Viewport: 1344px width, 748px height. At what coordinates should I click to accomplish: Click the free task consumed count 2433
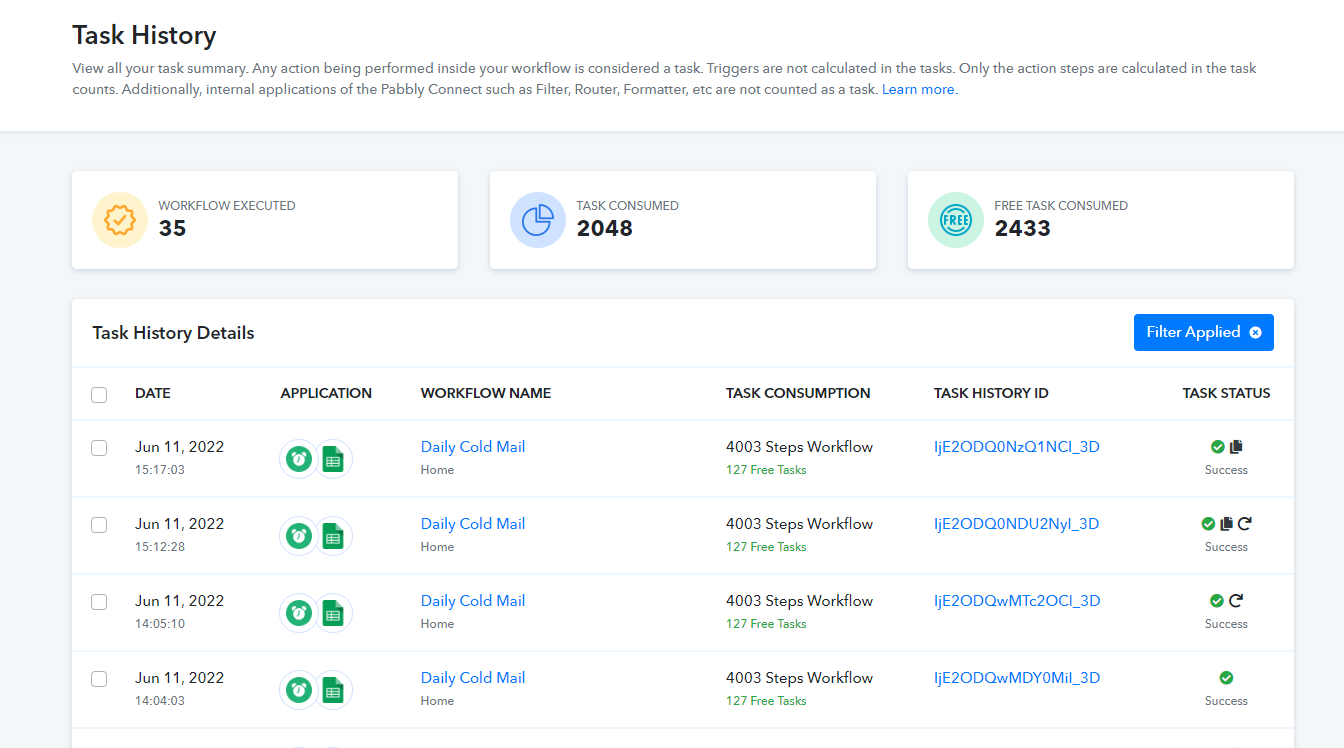pos(1023,228)
